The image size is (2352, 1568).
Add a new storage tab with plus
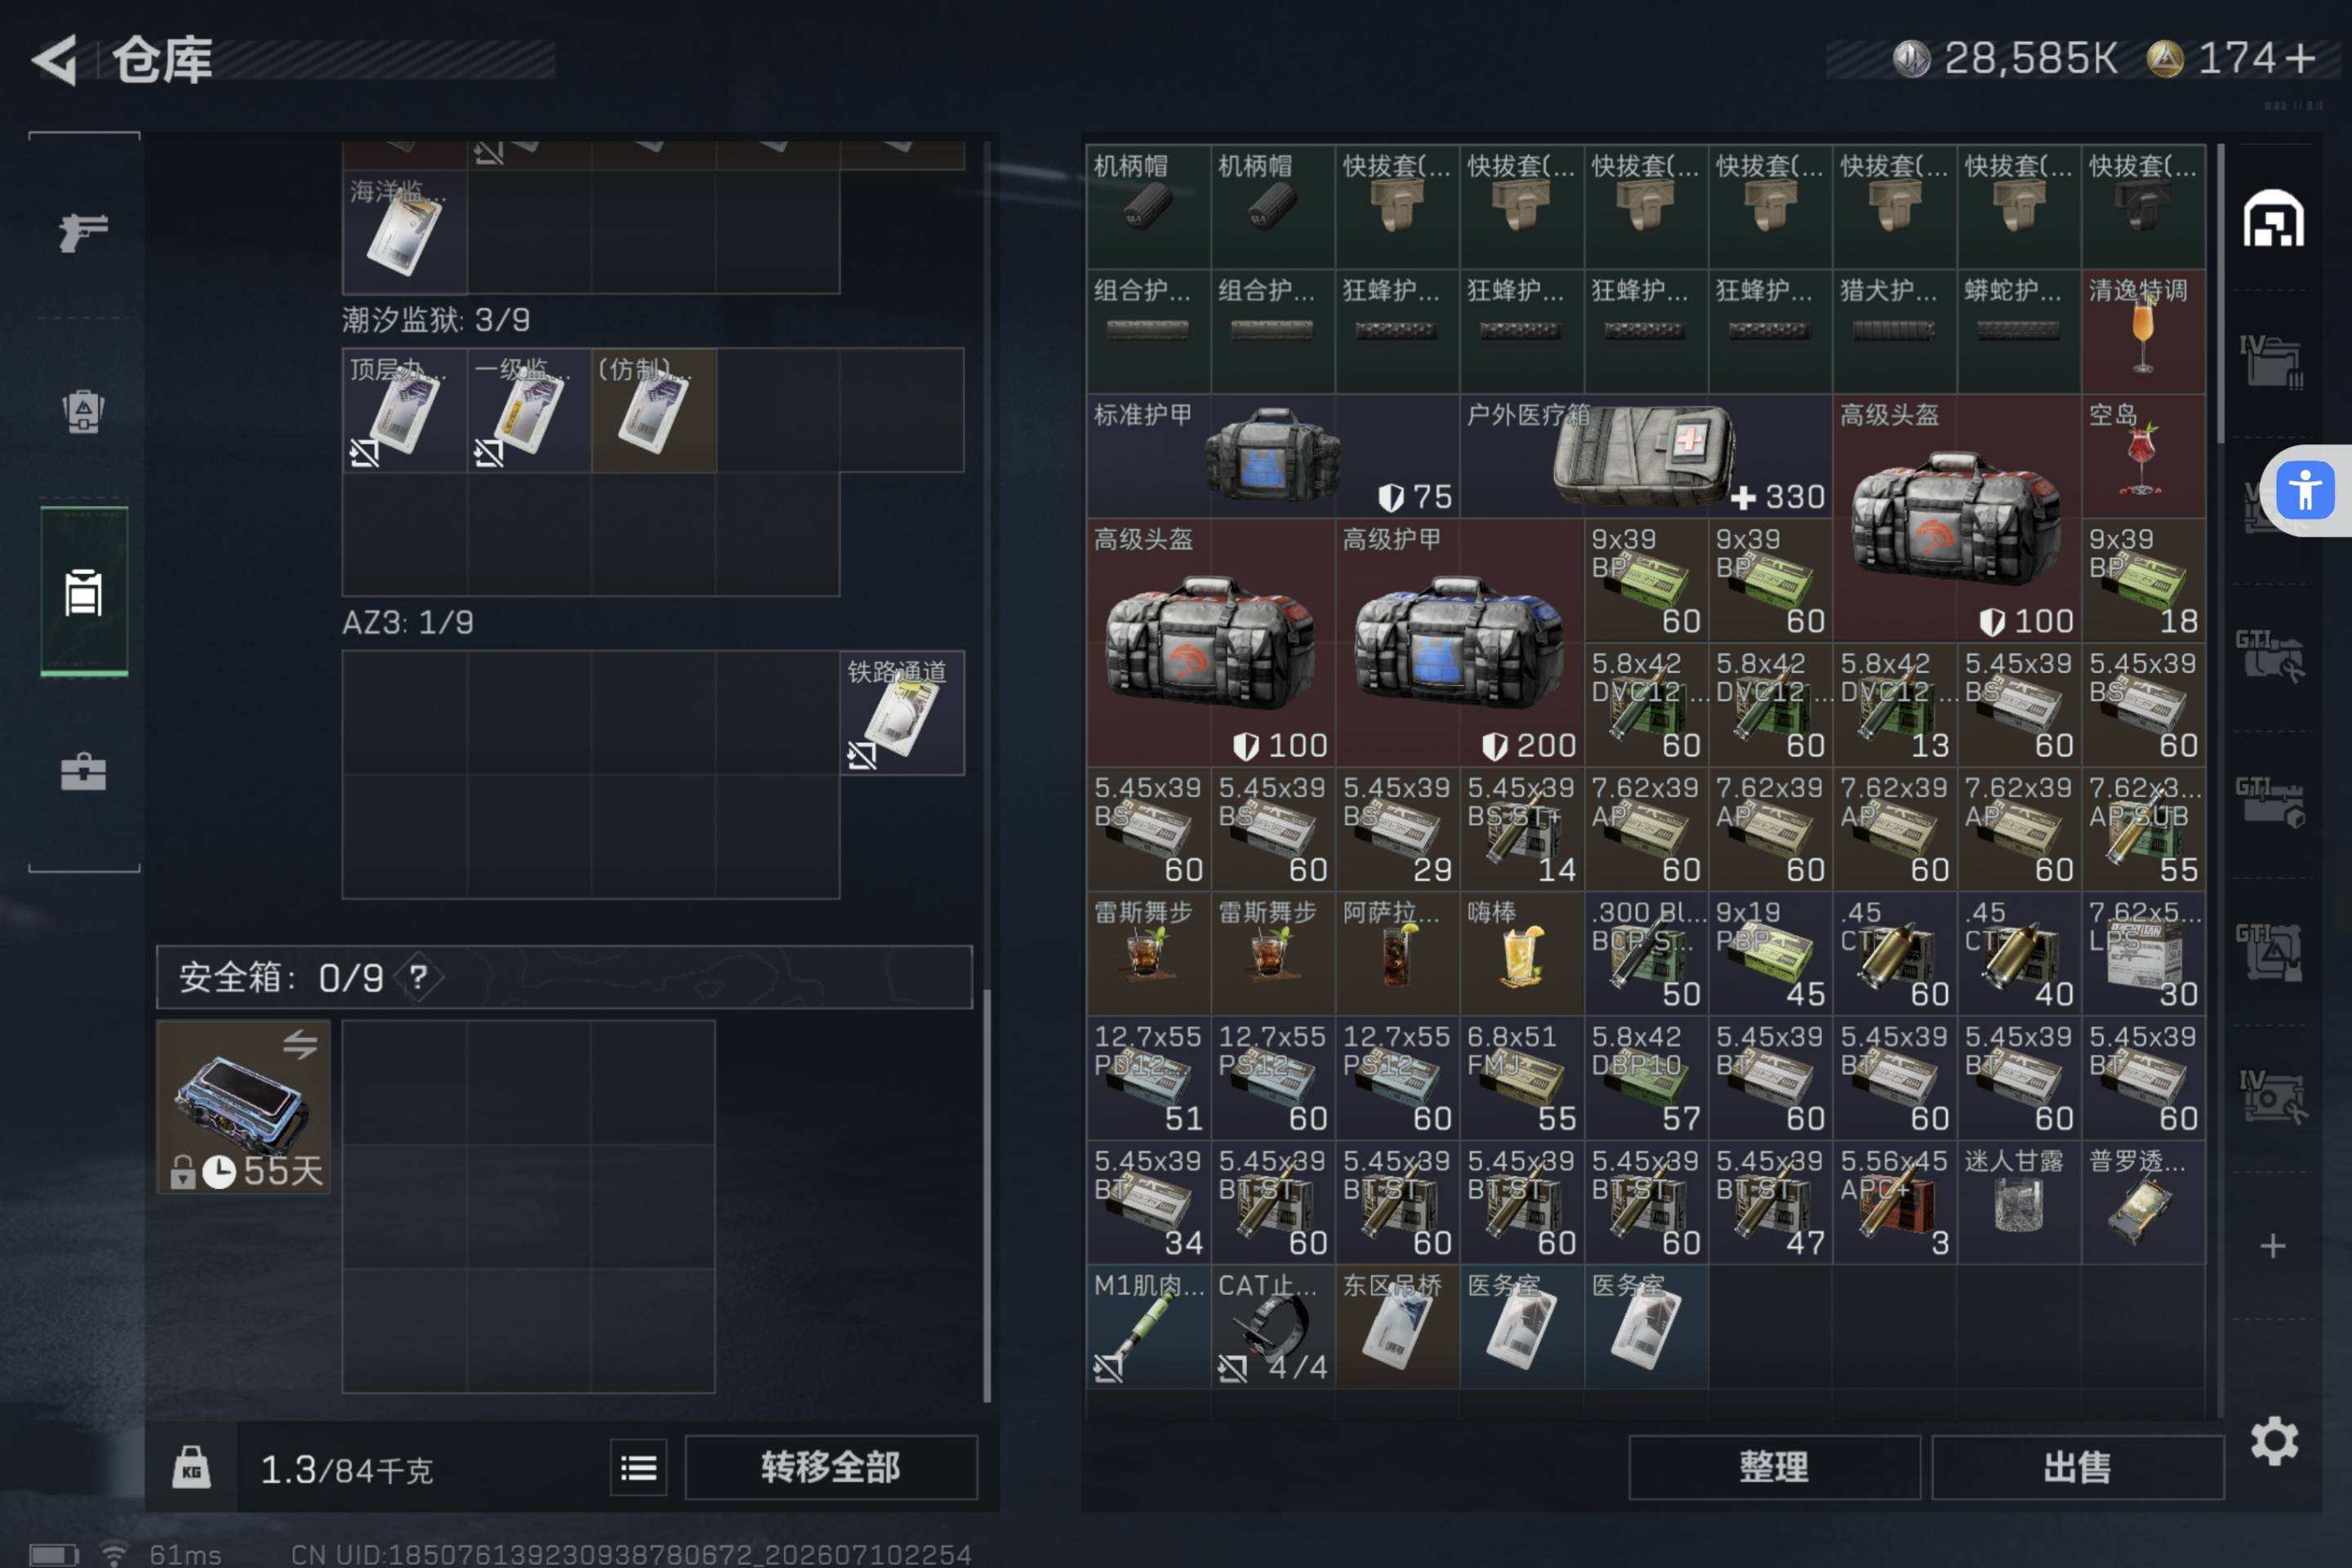(x=2273, y=1245)
